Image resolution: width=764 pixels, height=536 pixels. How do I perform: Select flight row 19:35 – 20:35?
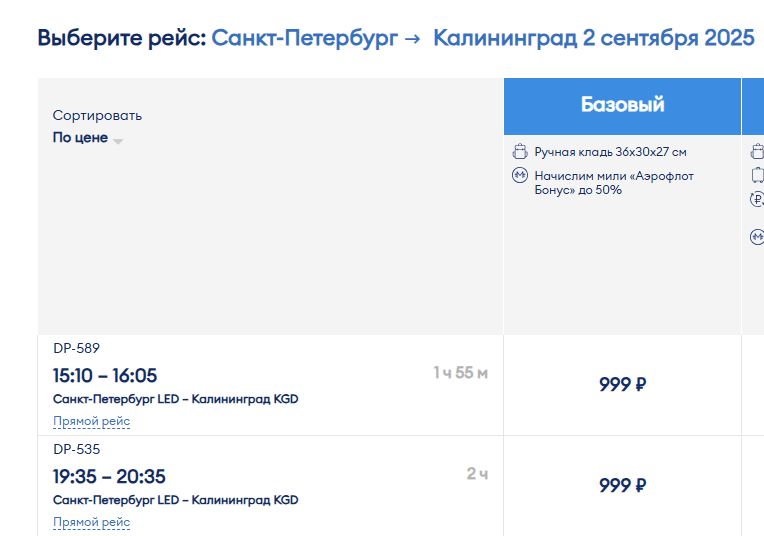pyautogui.click(x=270, y=486)
